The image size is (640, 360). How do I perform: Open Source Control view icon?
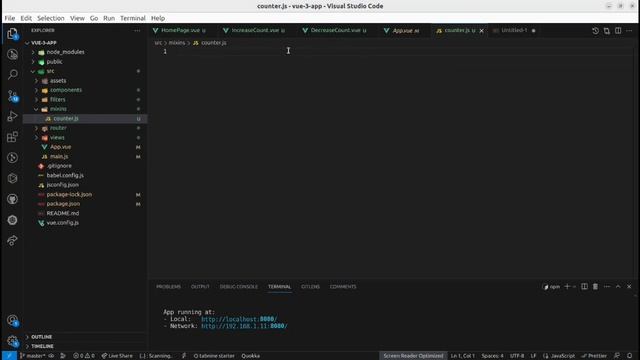12,96
